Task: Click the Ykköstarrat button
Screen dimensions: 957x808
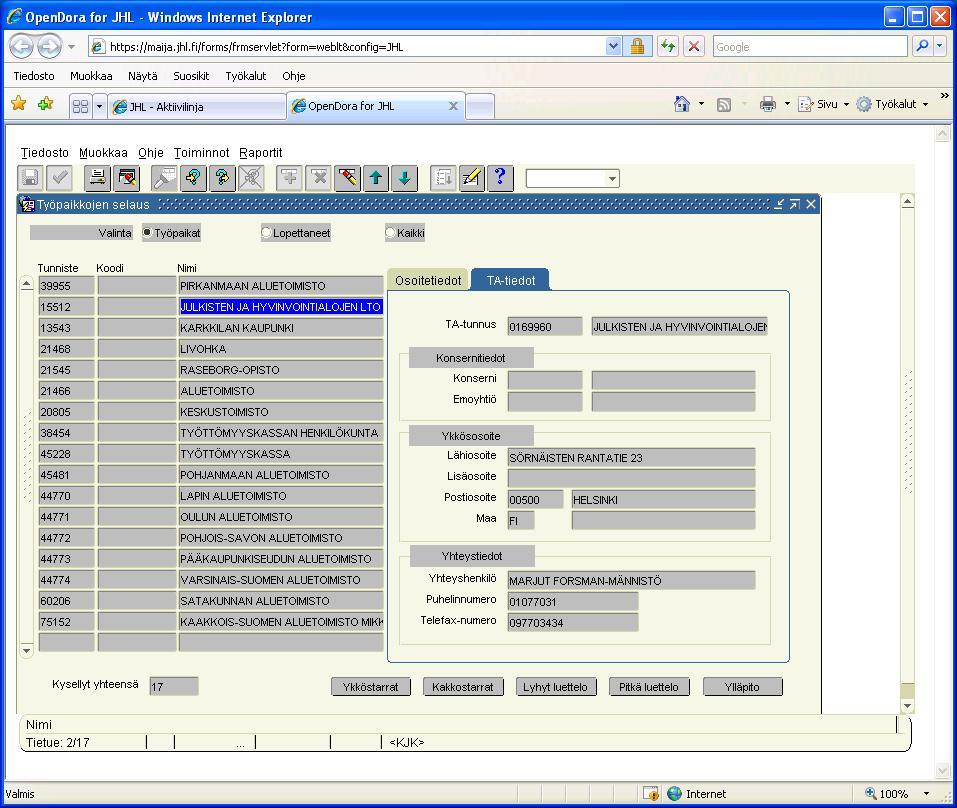Action: pyautogui.click(x=370, y=687)
